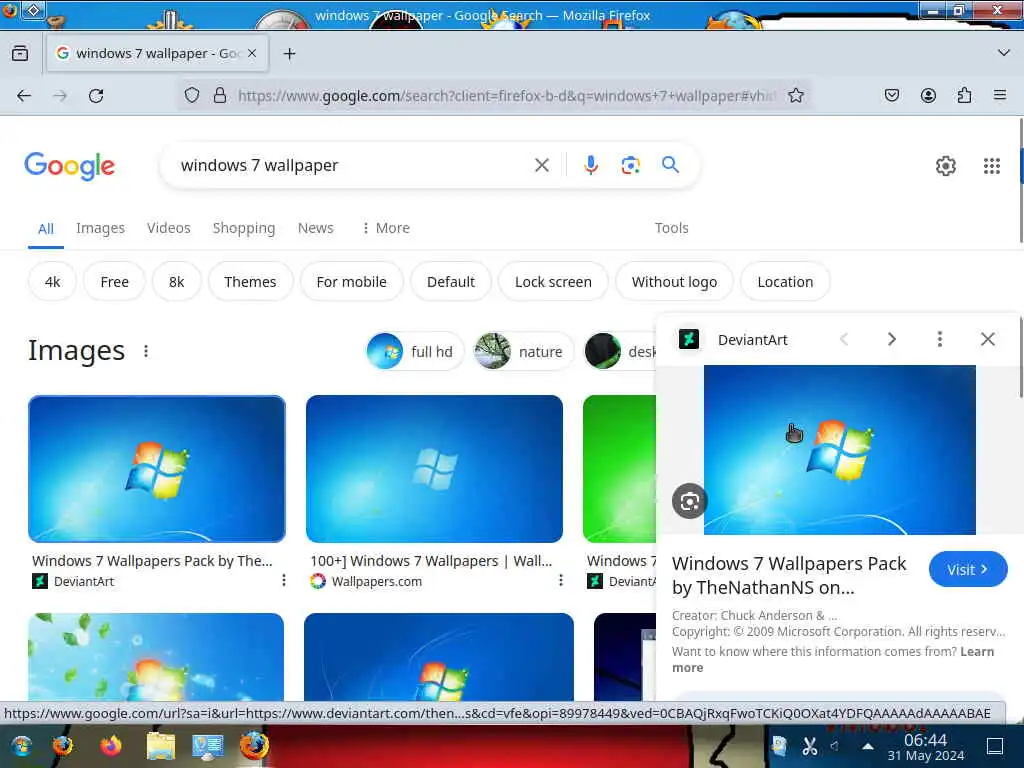Expand the More search categories menu
This screenshot has height=768, width=1024.
(386, 228)
